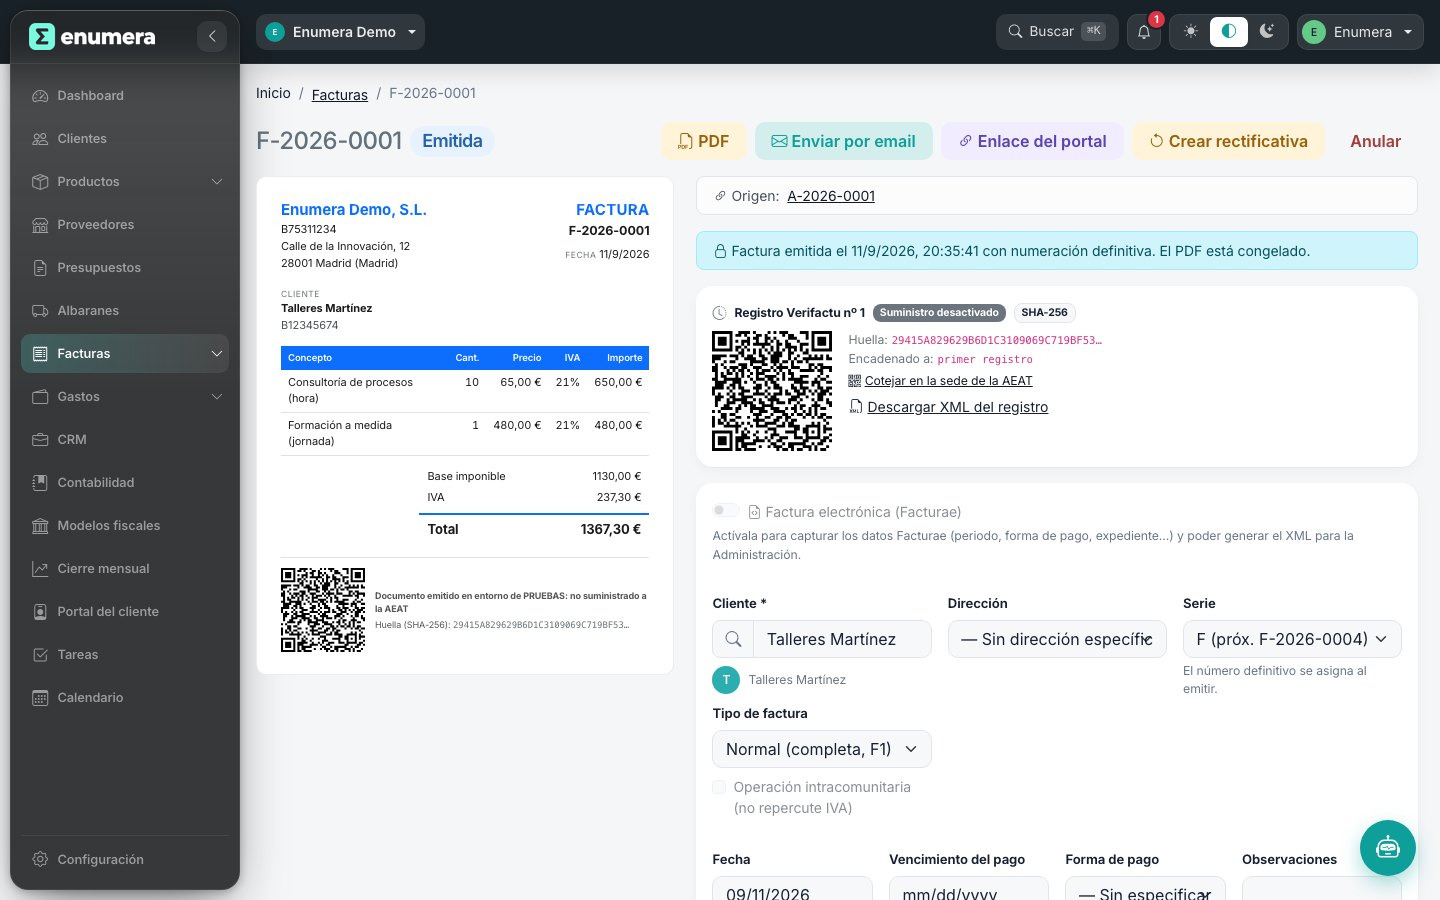Click the Clientes people icon
The image size is (1440, 900).
[40, 139]
